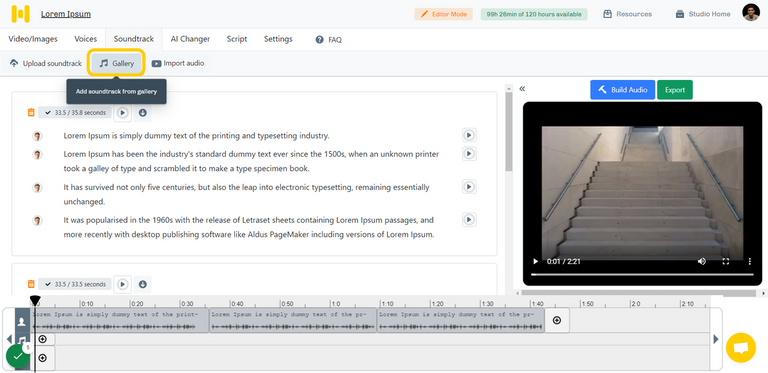Open the AI Changer tab
This screenshot has width=768, height=373.
click(x=190, y=39)
